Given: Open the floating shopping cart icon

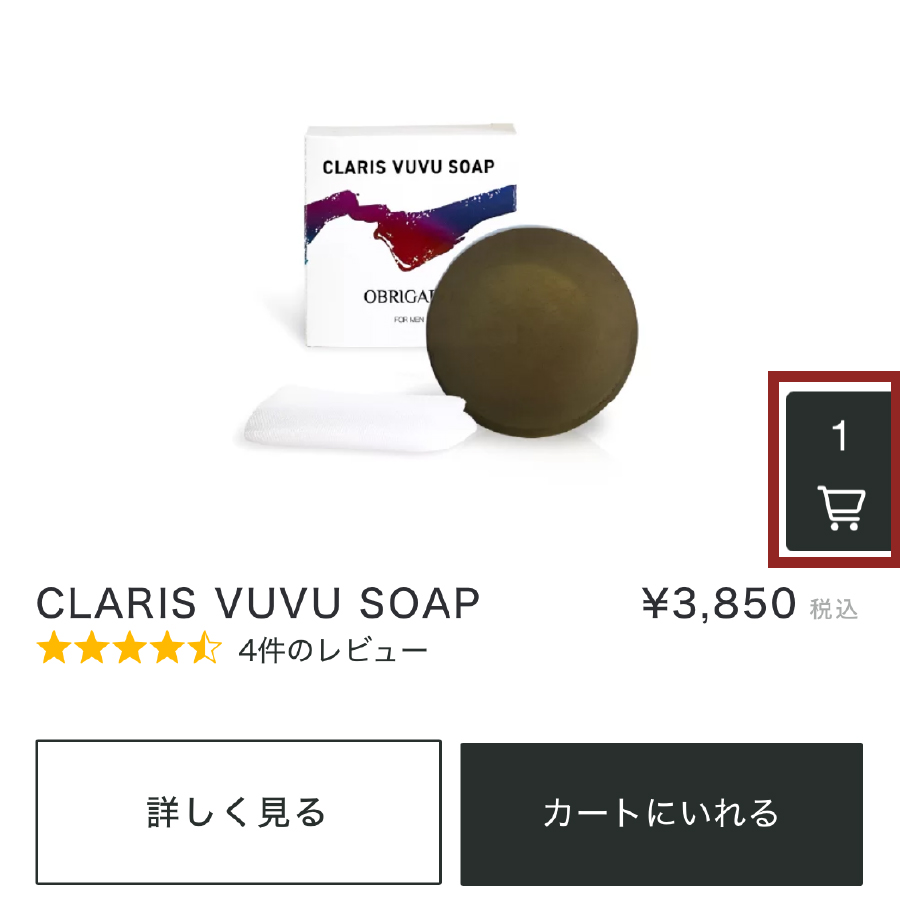Looking at the screenshot, I should point(841,508).
